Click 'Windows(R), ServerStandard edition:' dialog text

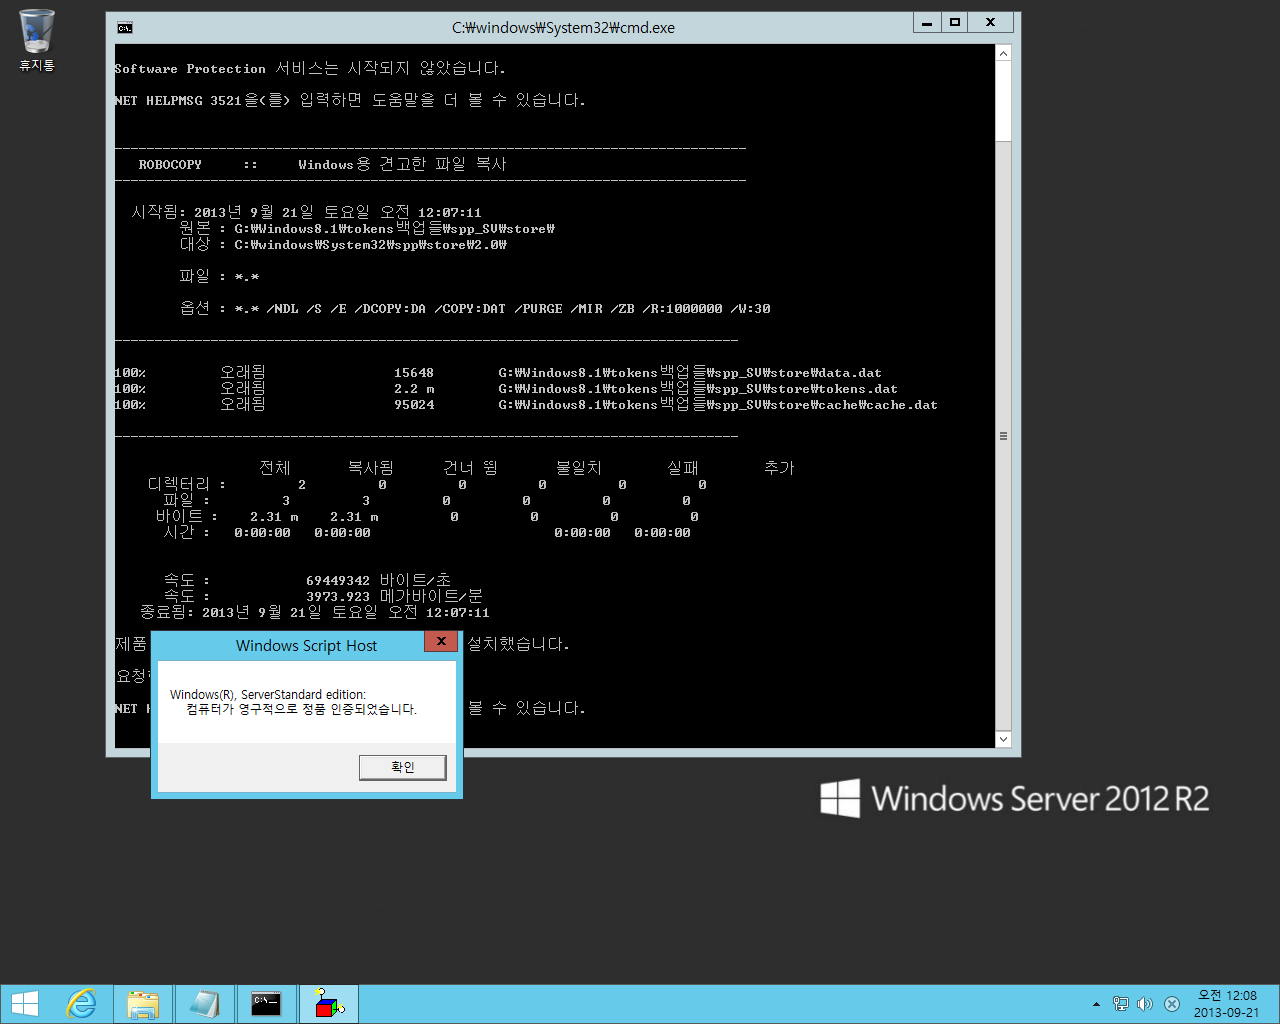(x=268, y=694)
